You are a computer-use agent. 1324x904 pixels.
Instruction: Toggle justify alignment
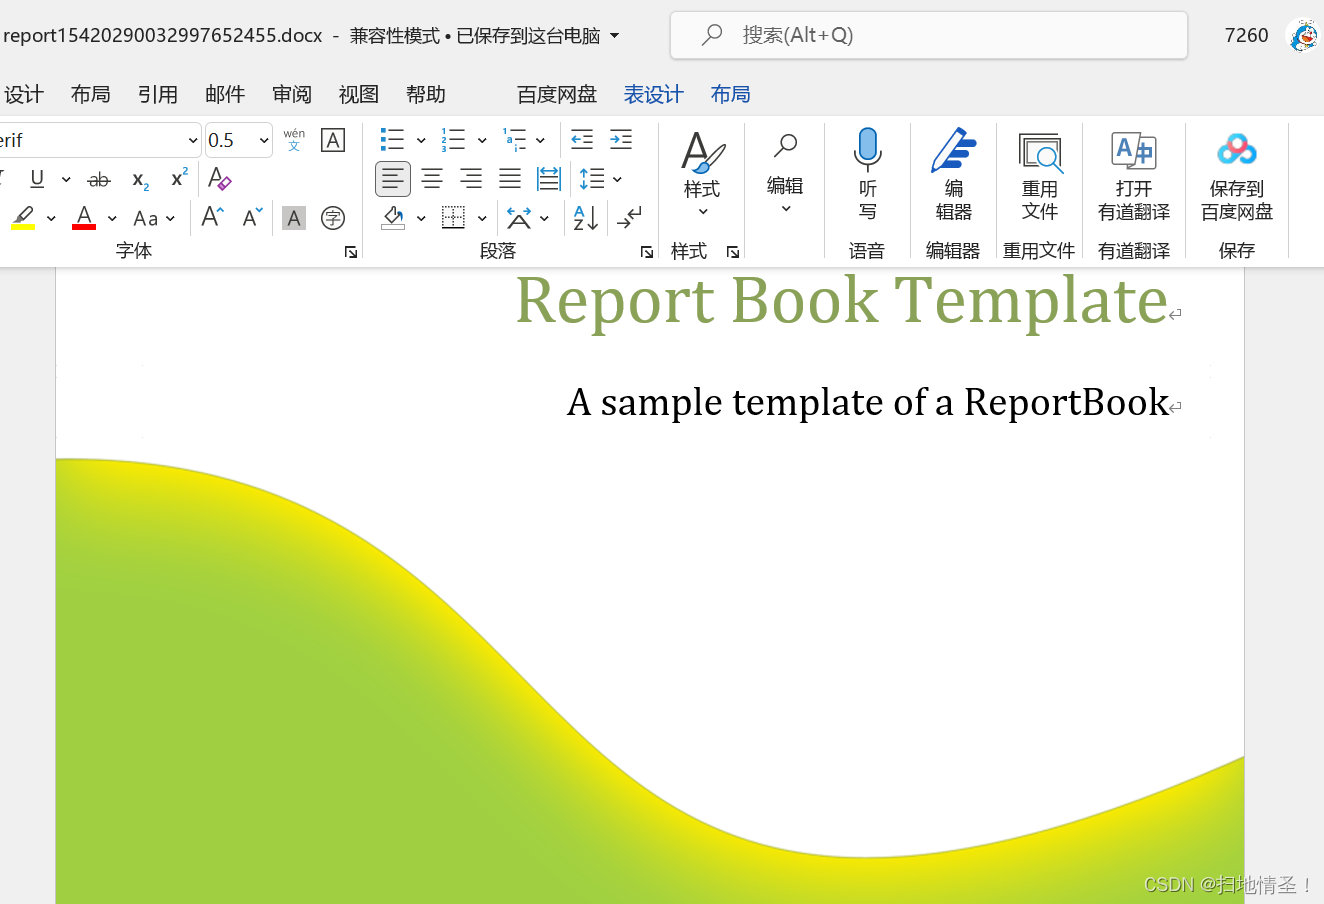click(510, 179)
